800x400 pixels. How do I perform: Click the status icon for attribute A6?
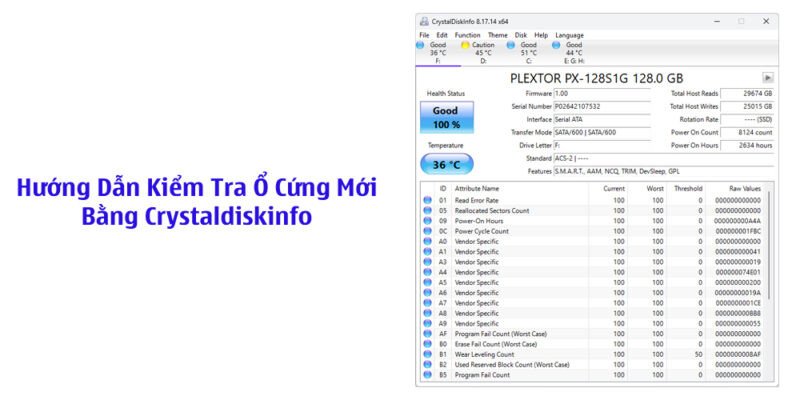(x=428, y=293)
